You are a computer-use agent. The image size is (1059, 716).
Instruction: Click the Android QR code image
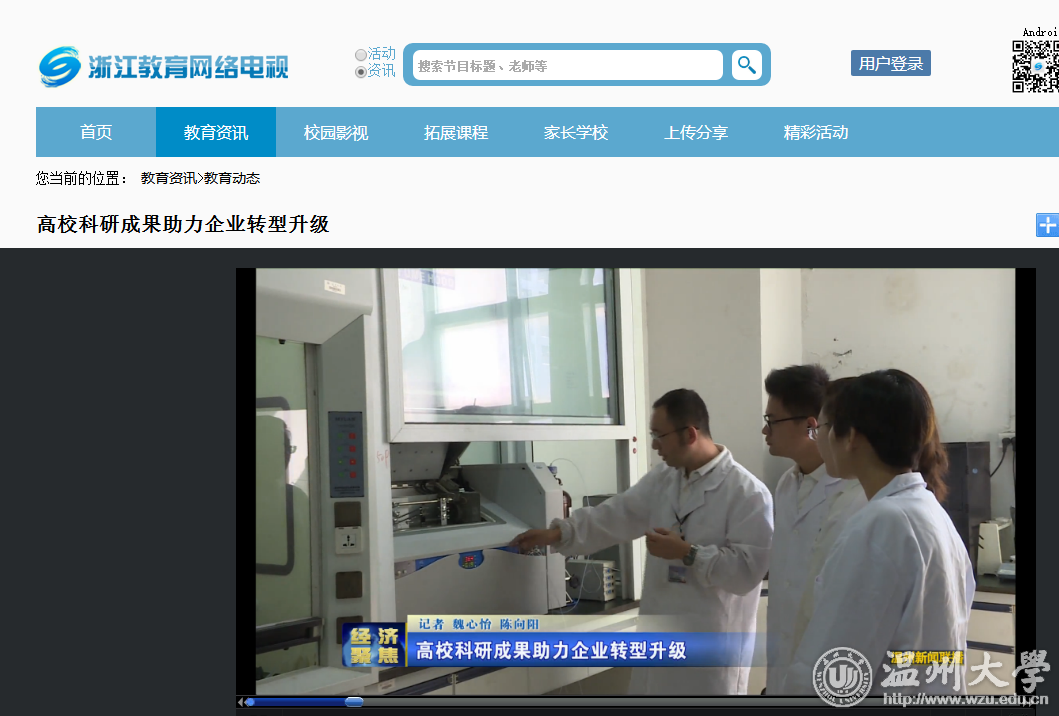point(1035,67)
